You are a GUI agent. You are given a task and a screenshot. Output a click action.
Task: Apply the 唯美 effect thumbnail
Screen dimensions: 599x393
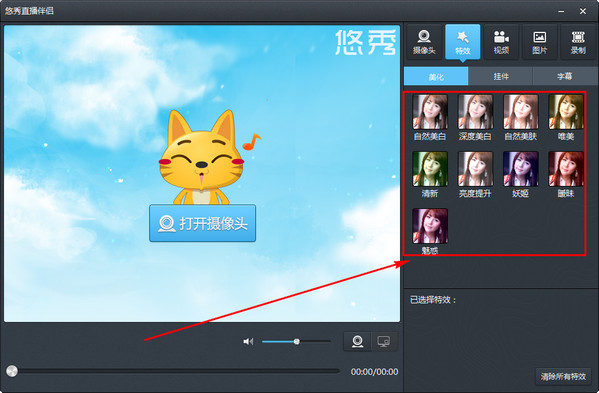pos(566,112)
